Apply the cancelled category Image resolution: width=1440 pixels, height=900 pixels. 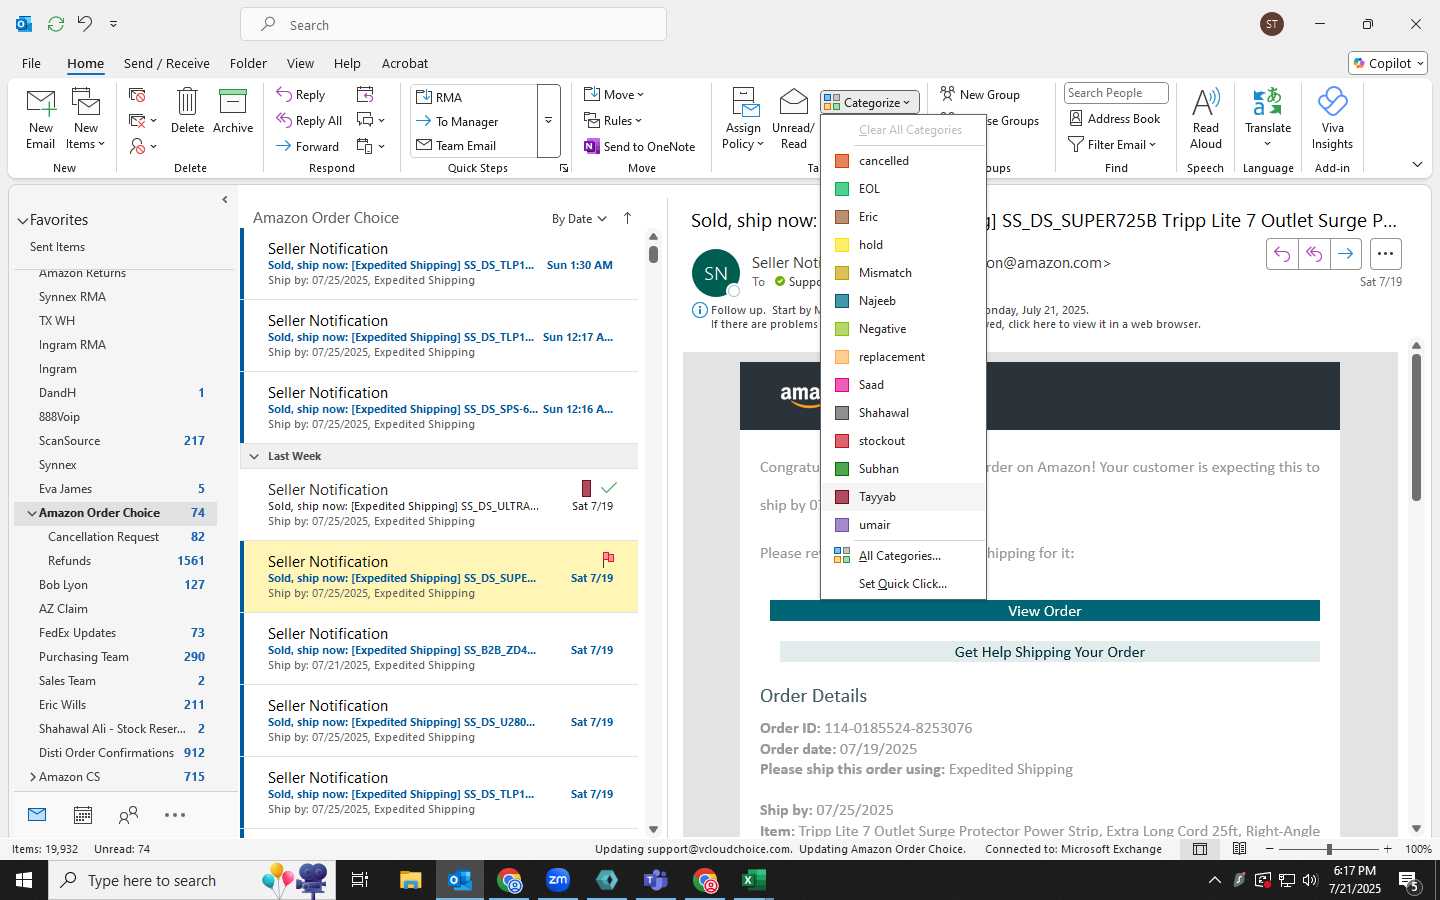pos(903,161)
